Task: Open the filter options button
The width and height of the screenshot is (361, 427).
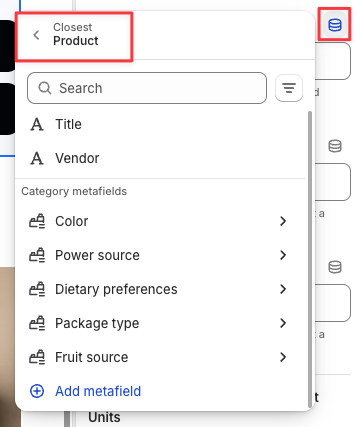Action: point(289,88)
